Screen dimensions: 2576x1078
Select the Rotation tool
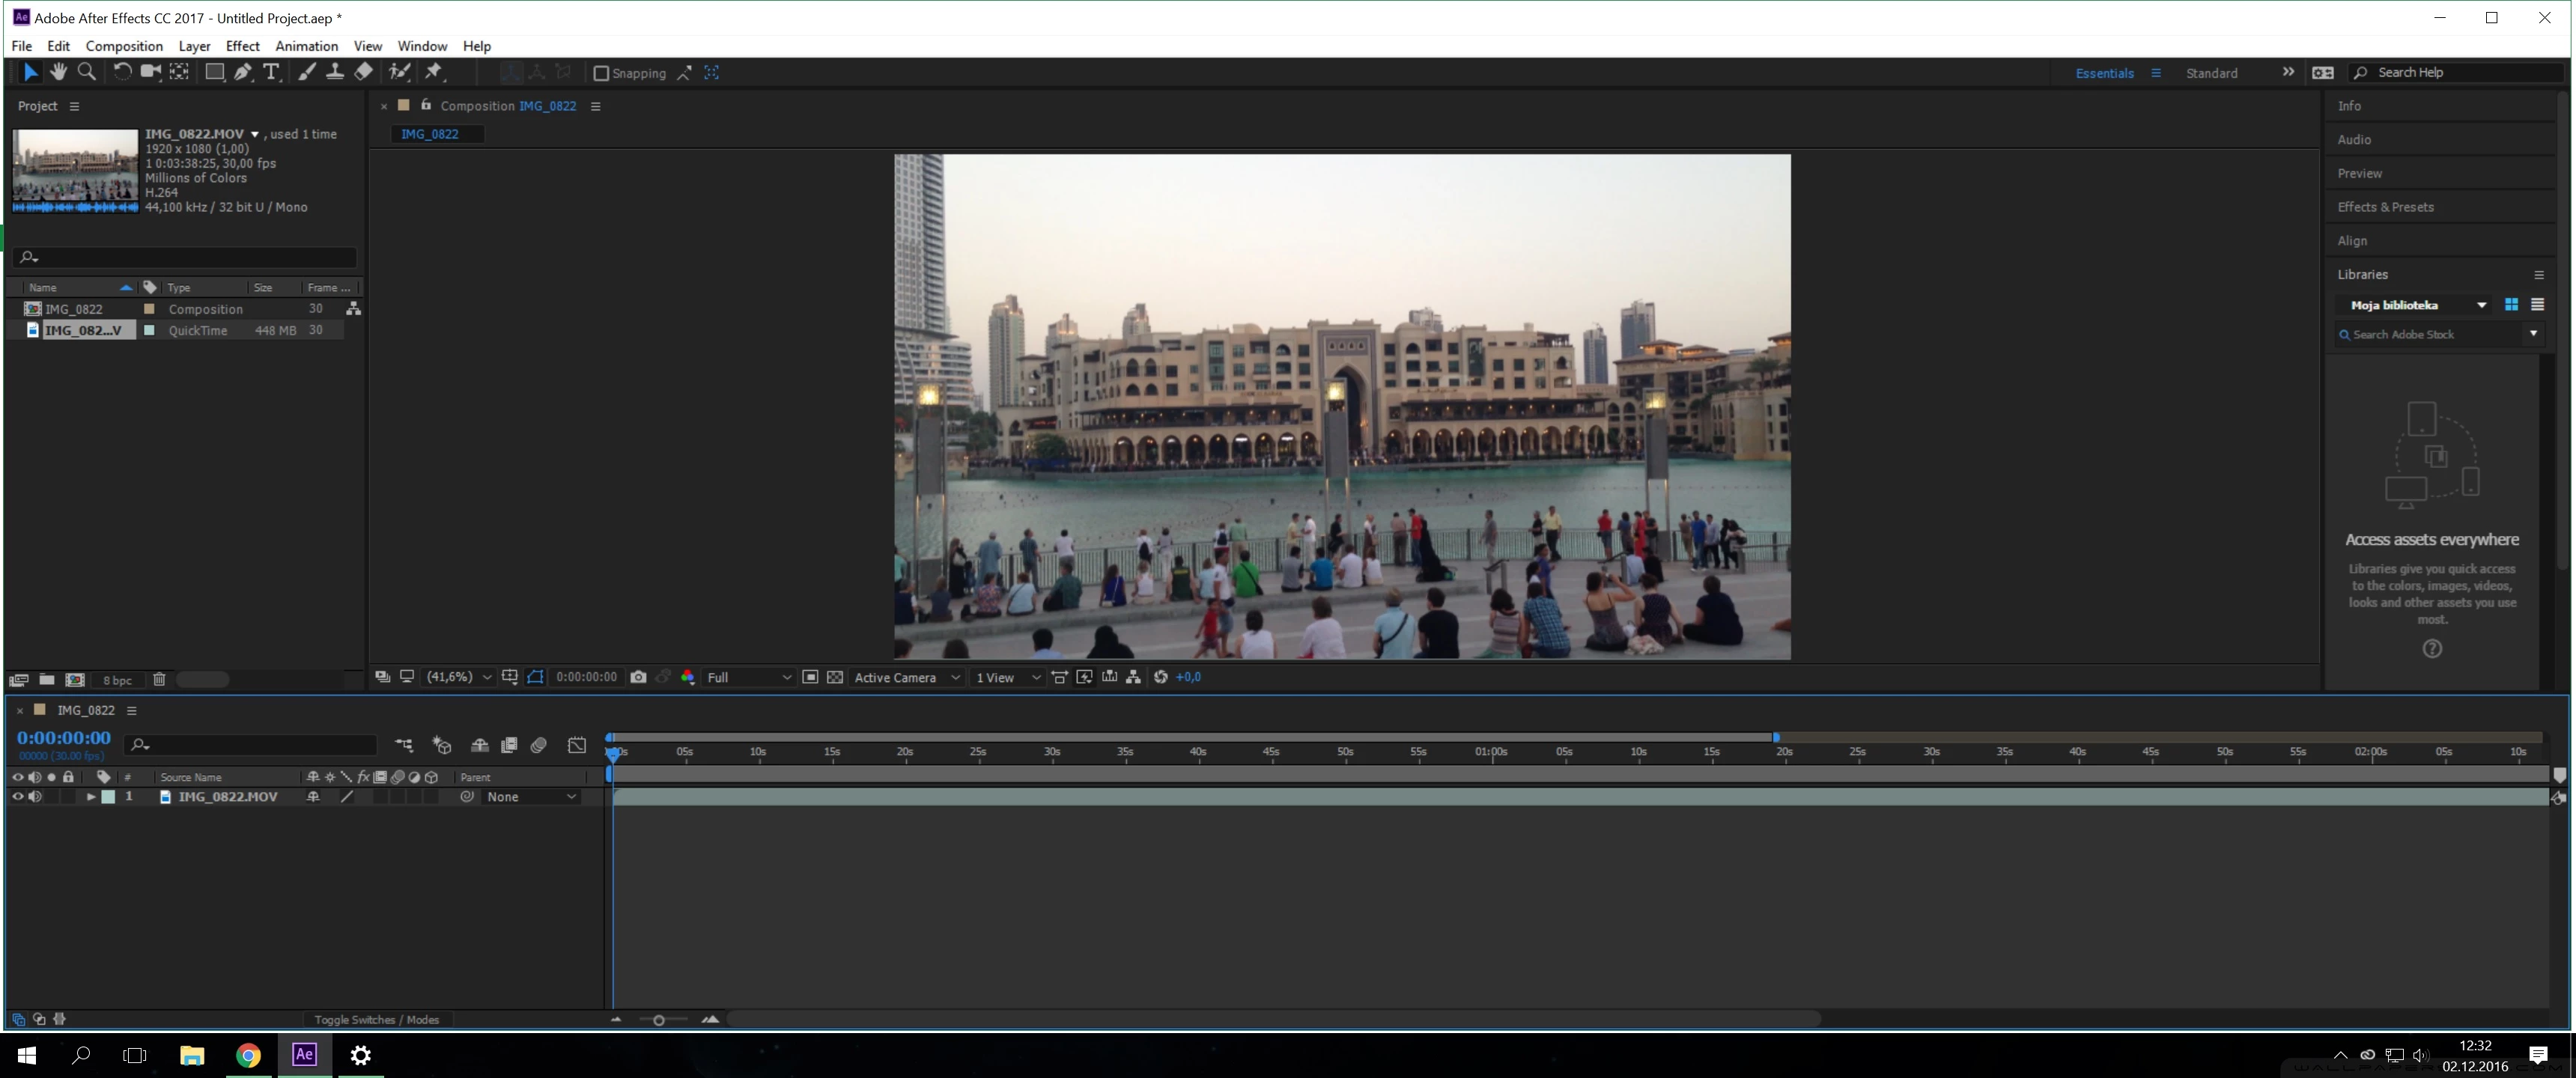pos(121,72)
